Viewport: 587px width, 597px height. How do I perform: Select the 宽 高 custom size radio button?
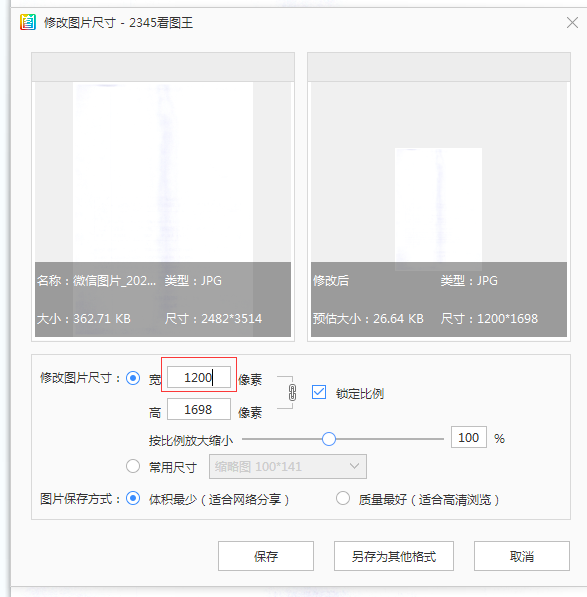pyautogui.click(x=133, y=378)
